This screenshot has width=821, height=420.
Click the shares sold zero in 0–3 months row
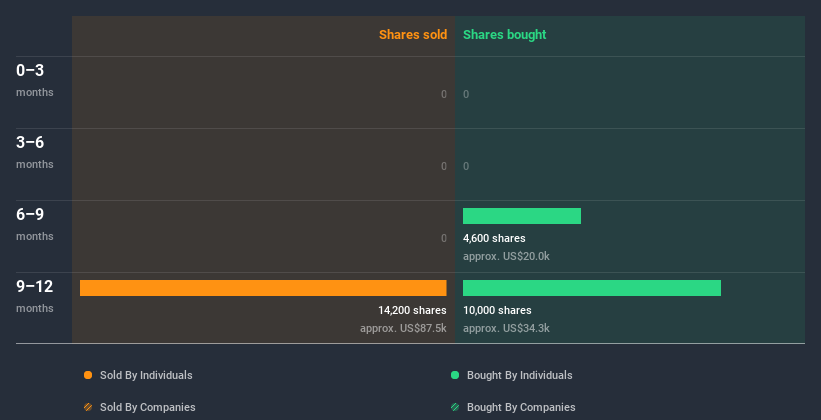point(444,94)
